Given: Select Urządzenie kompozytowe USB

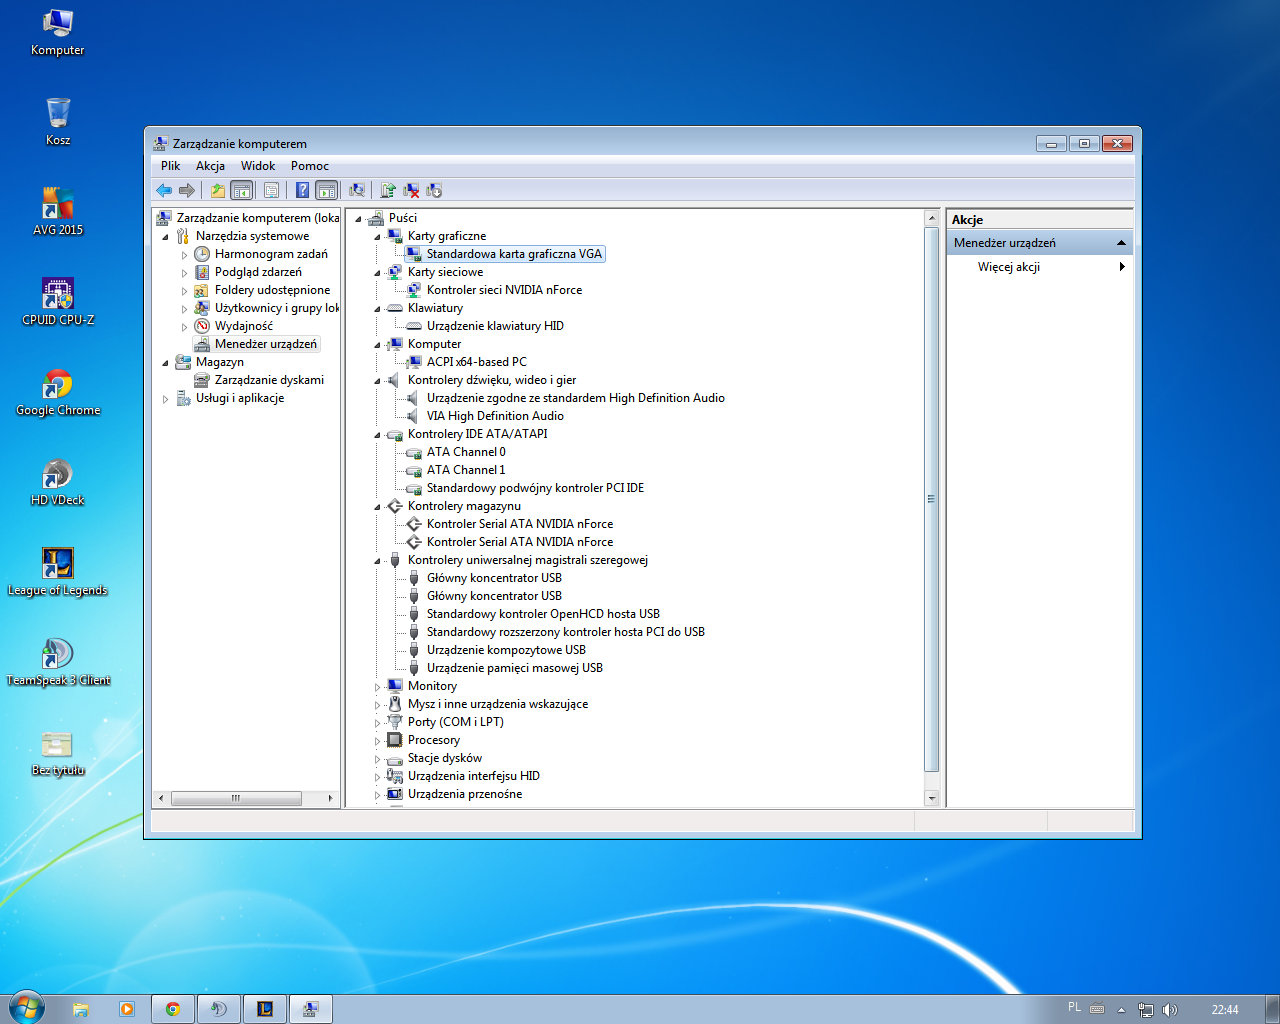Looking at the screenshot, I should point(506,650).
